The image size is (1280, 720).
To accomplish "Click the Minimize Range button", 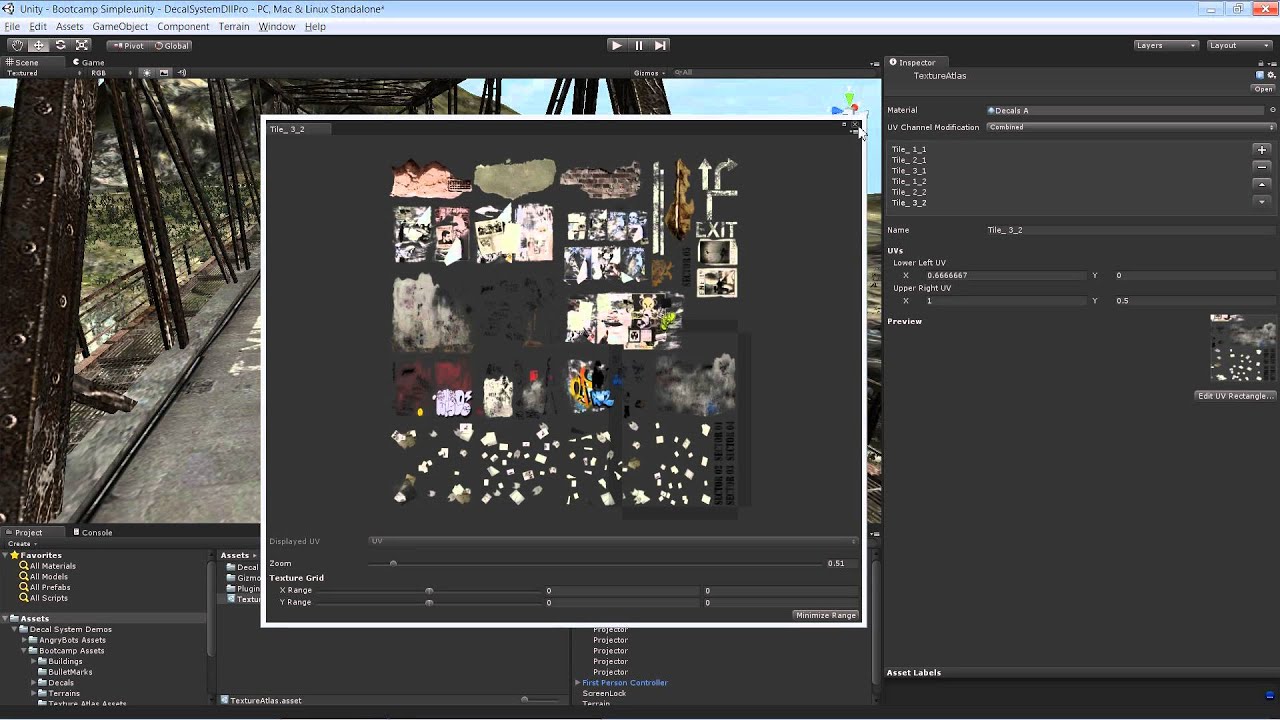I will (x=825, y=614).
